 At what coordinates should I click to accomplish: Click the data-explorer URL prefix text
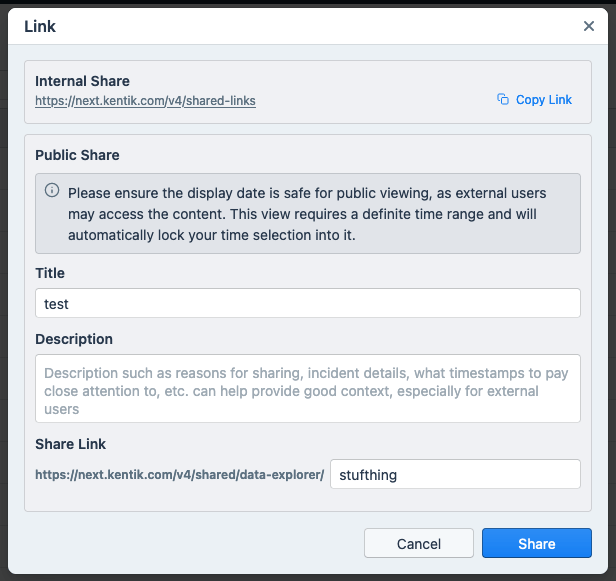(179, 475)
